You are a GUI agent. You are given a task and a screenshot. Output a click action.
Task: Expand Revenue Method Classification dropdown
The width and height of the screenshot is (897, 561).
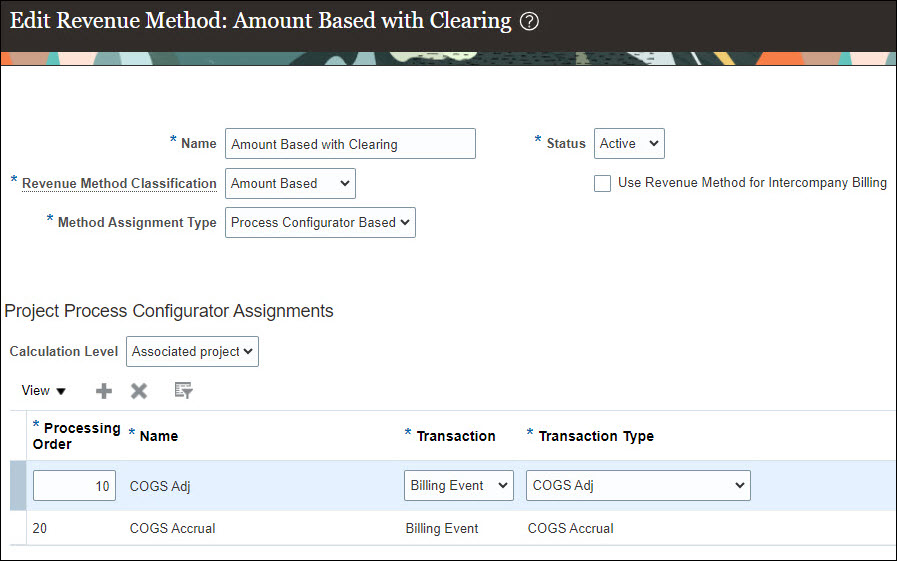click(290, 184)
